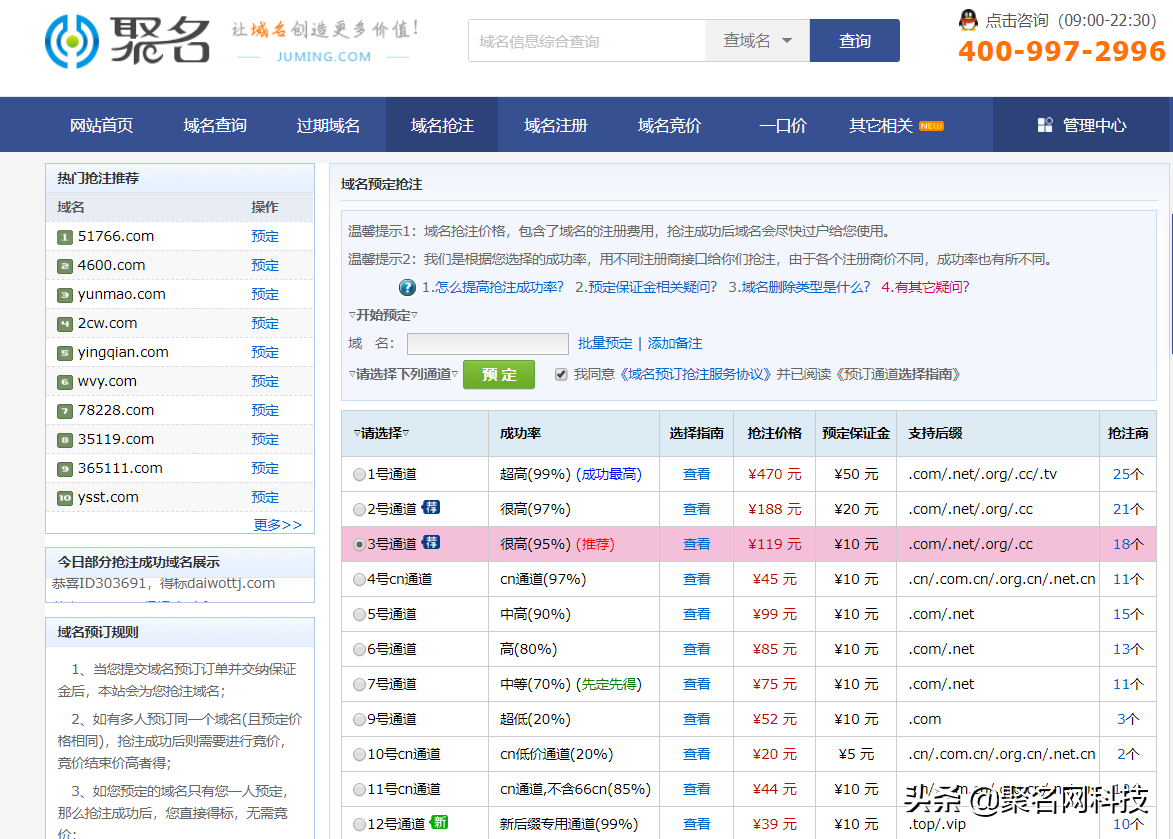
Task: Click the blue question mark help icon
Action: (407, 287)
